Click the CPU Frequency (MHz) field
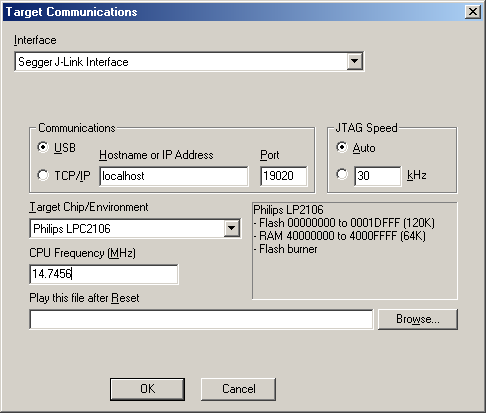 coord(104,274)
